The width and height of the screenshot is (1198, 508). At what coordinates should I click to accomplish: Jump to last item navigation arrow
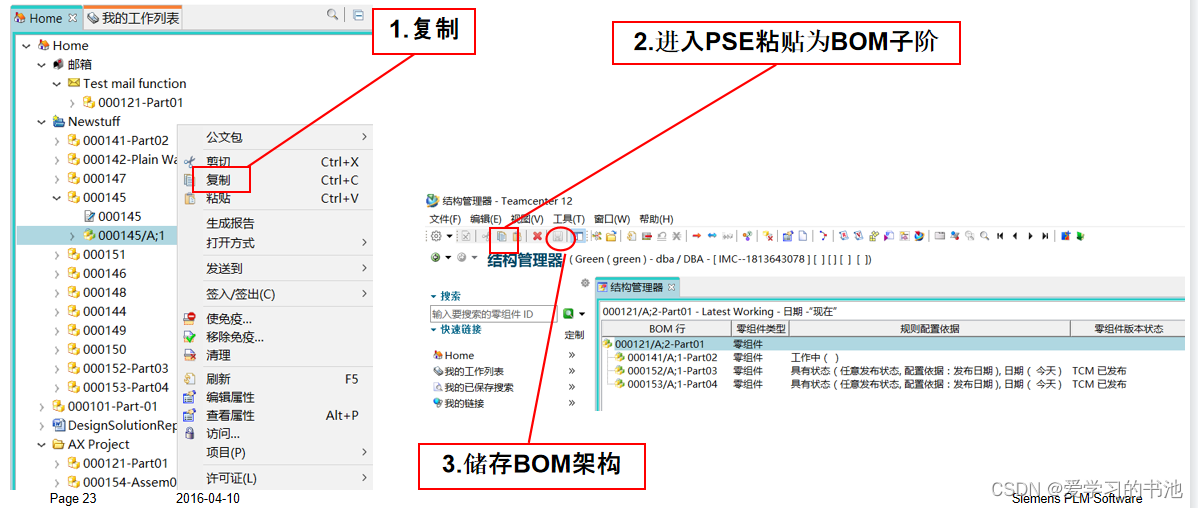click(x=1045, y=236)
